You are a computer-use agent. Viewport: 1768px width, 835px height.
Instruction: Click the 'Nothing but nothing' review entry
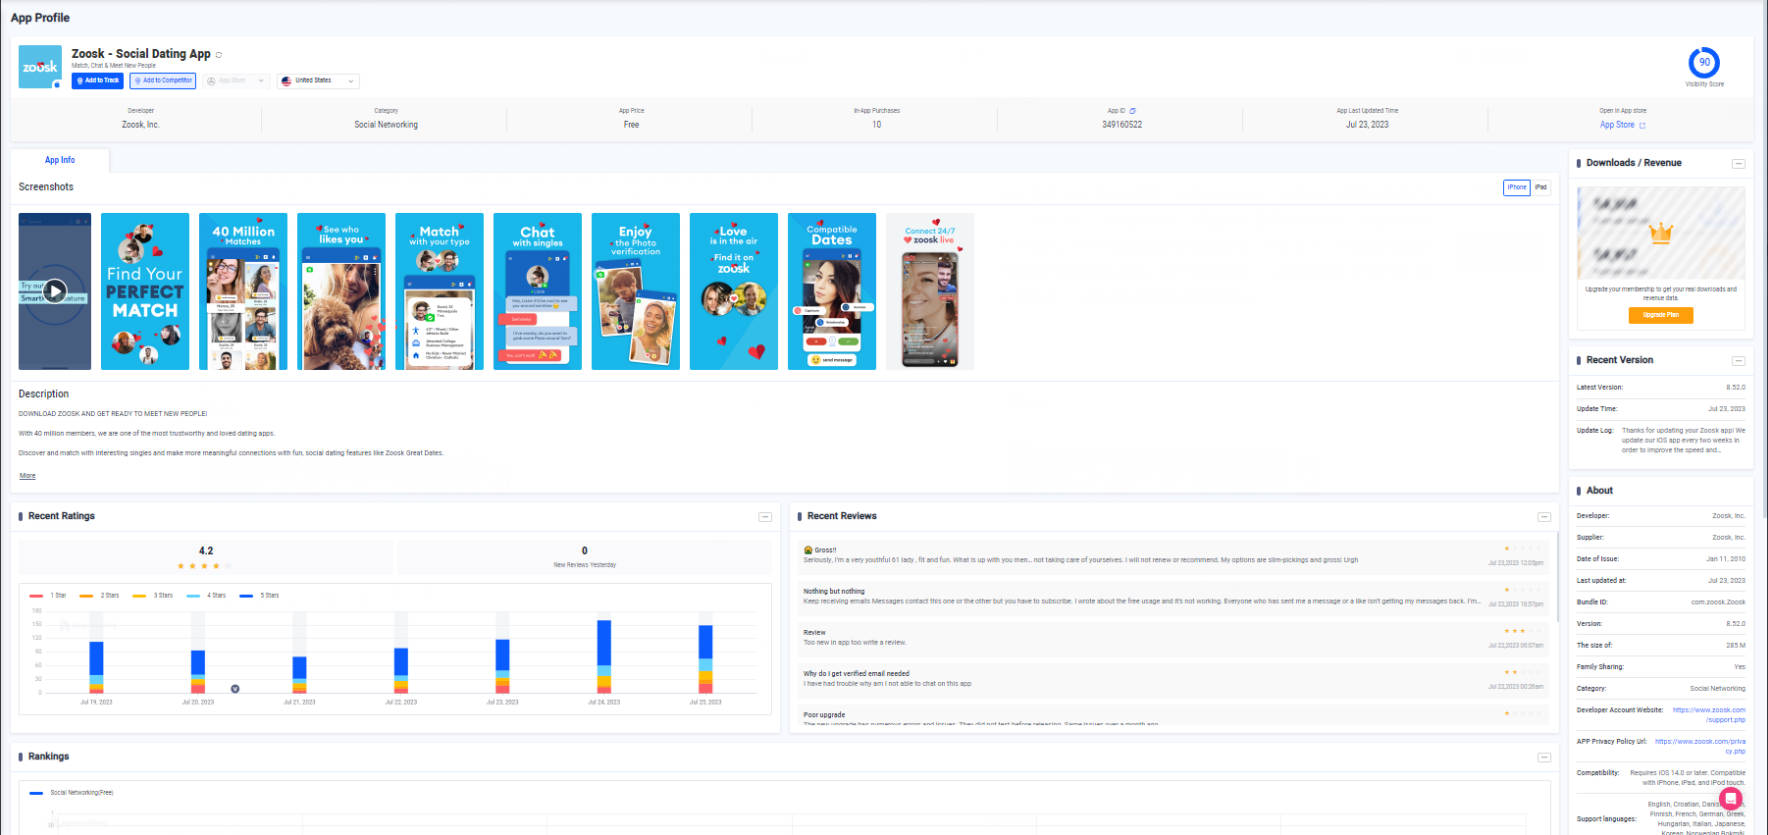point(1173,596)
